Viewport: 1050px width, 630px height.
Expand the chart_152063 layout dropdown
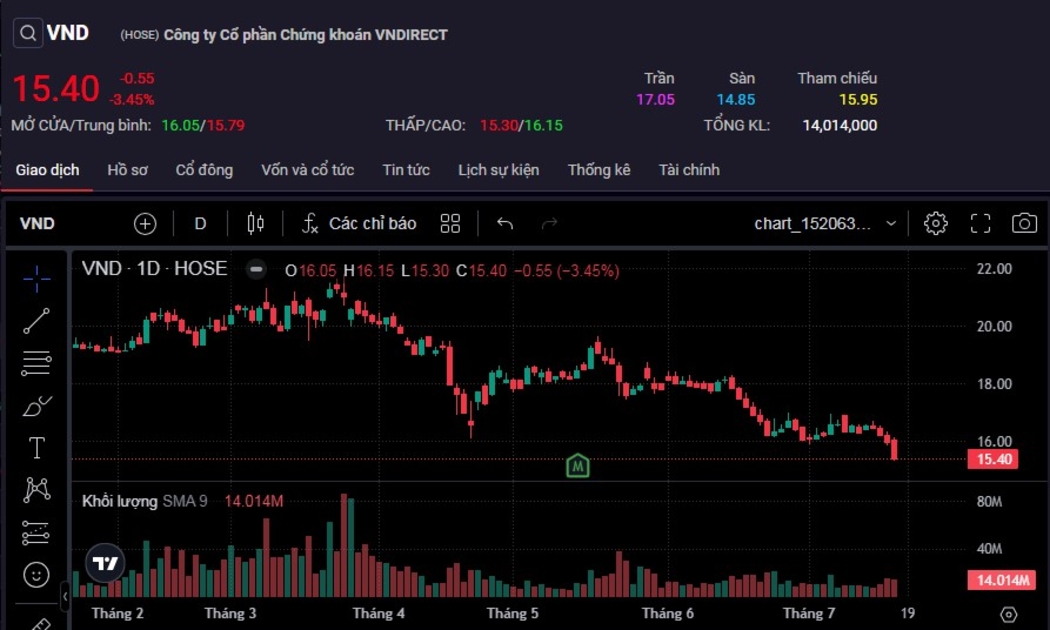click(891, 223)
